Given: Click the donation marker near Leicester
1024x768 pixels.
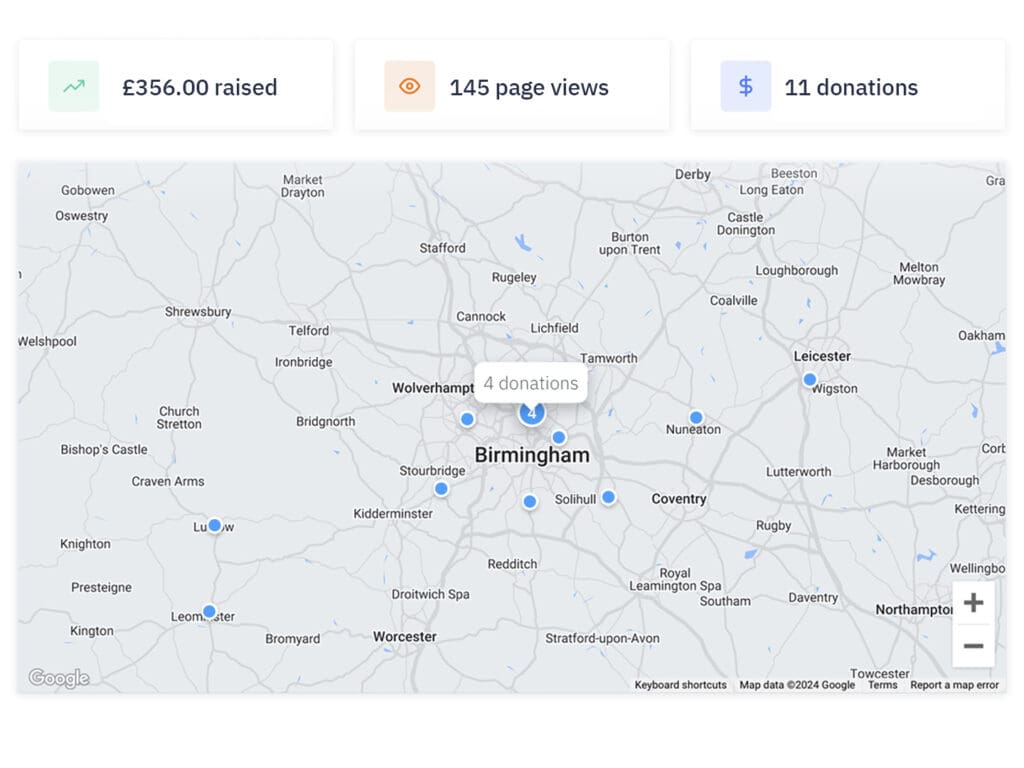Looking at the screenshot, I should pos(810,379).
